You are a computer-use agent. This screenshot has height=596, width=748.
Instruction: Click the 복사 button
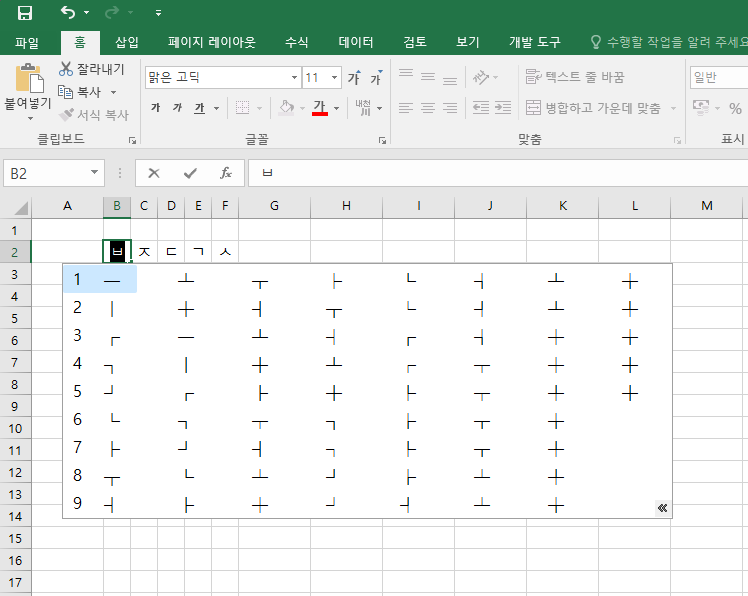[80, 92]
